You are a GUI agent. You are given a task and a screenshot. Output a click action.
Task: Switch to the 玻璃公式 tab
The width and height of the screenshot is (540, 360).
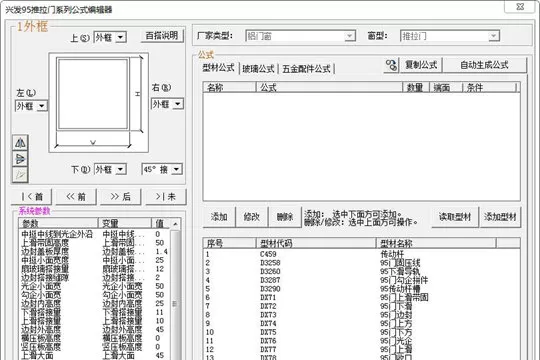258,69
